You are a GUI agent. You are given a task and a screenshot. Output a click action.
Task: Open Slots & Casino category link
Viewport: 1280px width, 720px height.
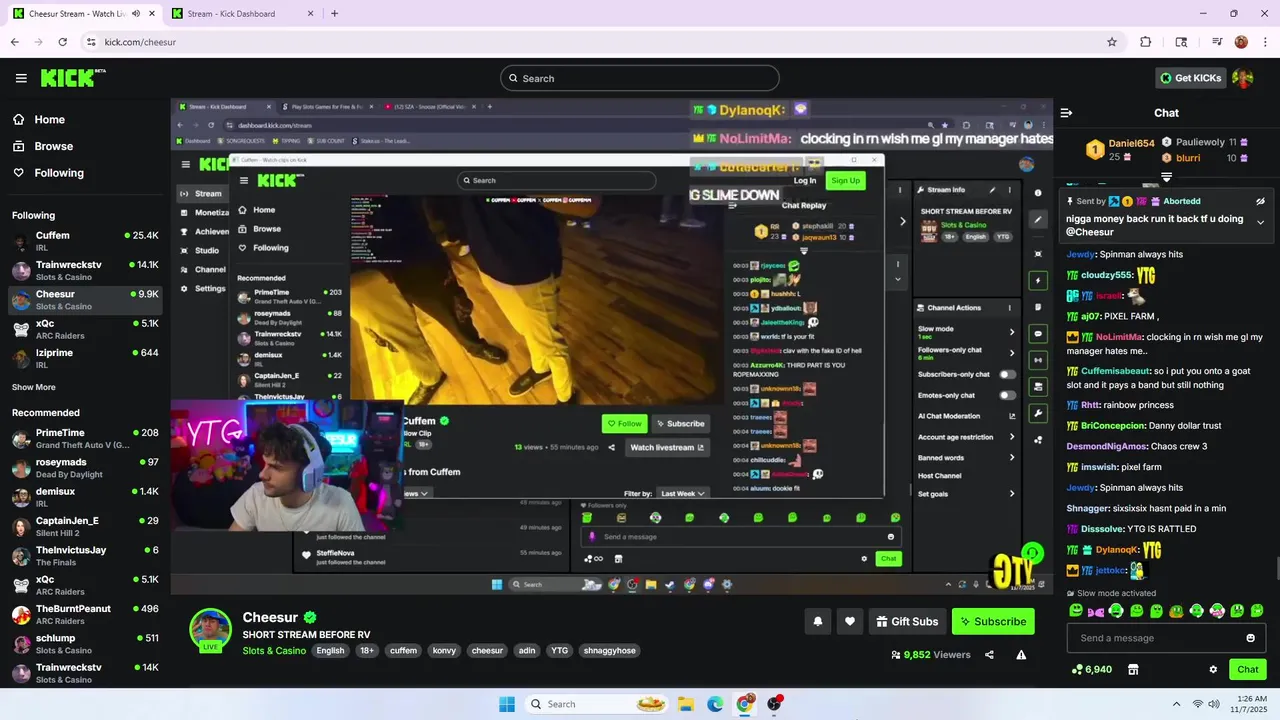[274, 650]
